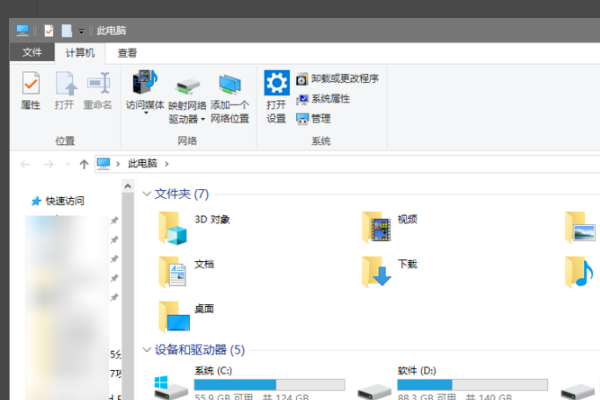The image size is (600, 400).
Task: Expand chevron after 此电脑 in address bar
Action: pos(166,164)
